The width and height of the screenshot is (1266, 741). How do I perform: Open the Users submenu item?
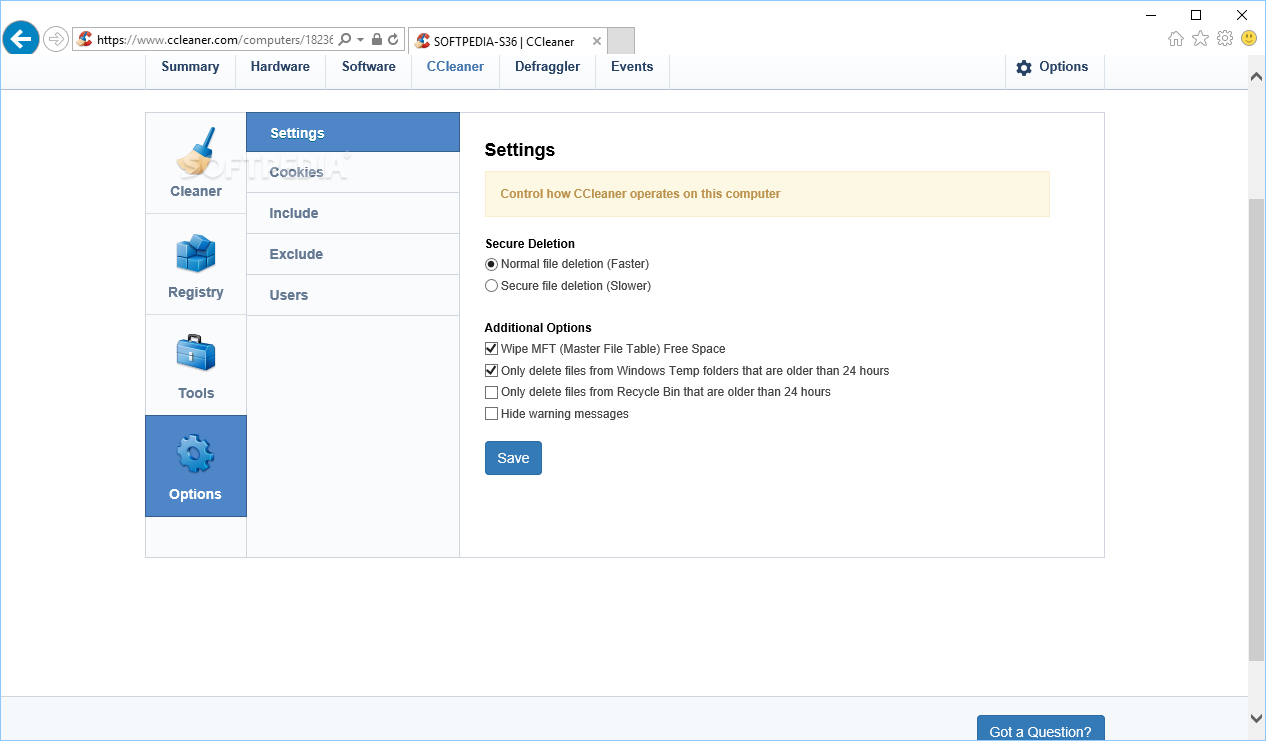353,295
